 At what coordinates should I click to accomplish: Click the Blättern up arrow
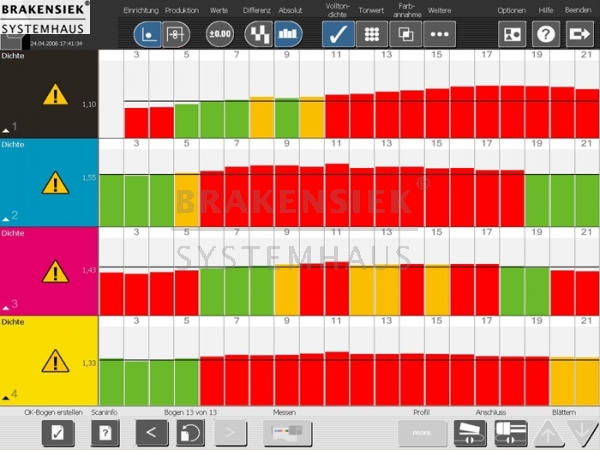[x=548, y=433]
